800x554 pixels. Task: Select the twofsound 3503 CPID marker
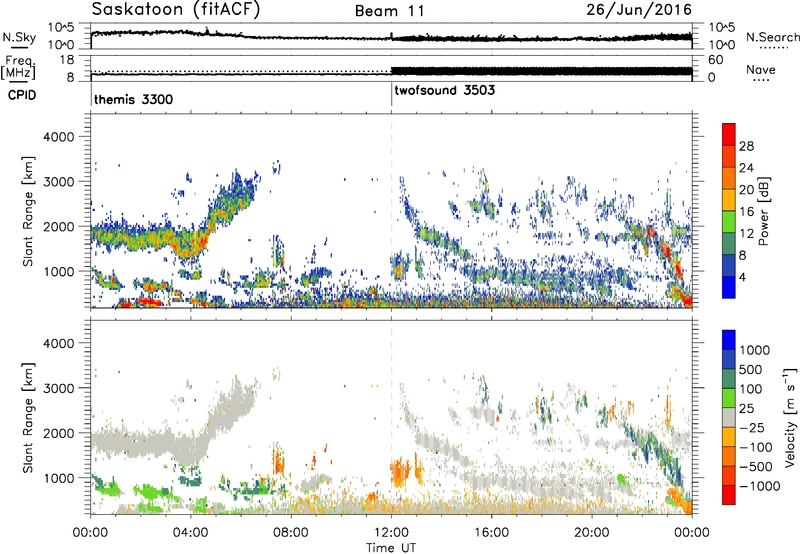pyautogui.click(x=444, y=90)
